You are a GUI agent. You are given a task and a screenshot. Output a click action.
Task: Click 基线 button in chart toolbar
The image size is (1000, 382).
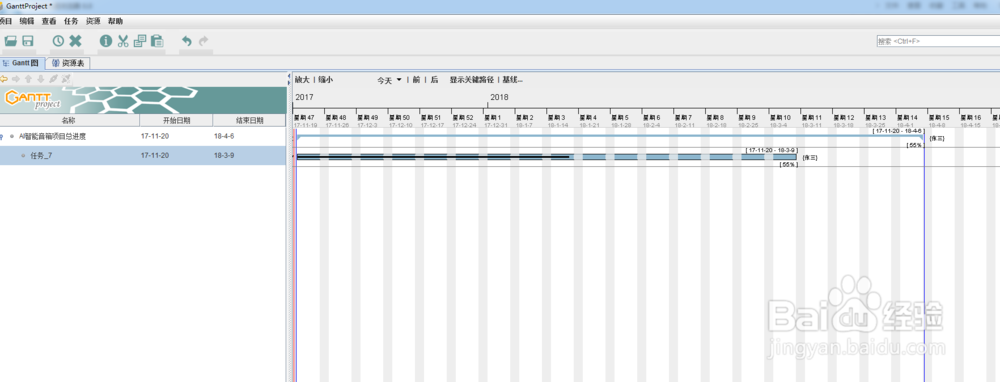[512, 80]
